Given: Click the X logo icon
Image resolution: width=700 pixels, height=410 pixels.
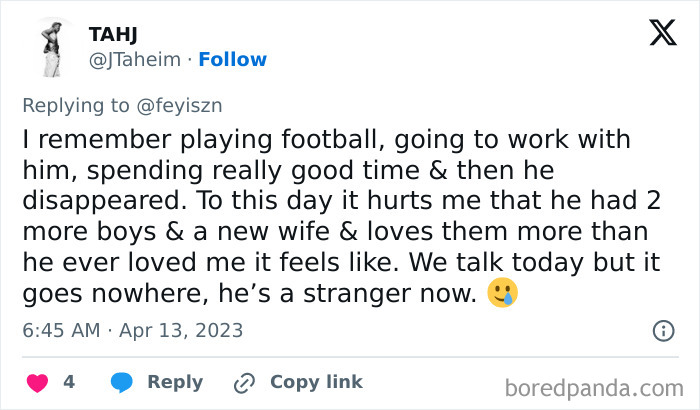Looking at the screenshot, I should coord(662,34).
